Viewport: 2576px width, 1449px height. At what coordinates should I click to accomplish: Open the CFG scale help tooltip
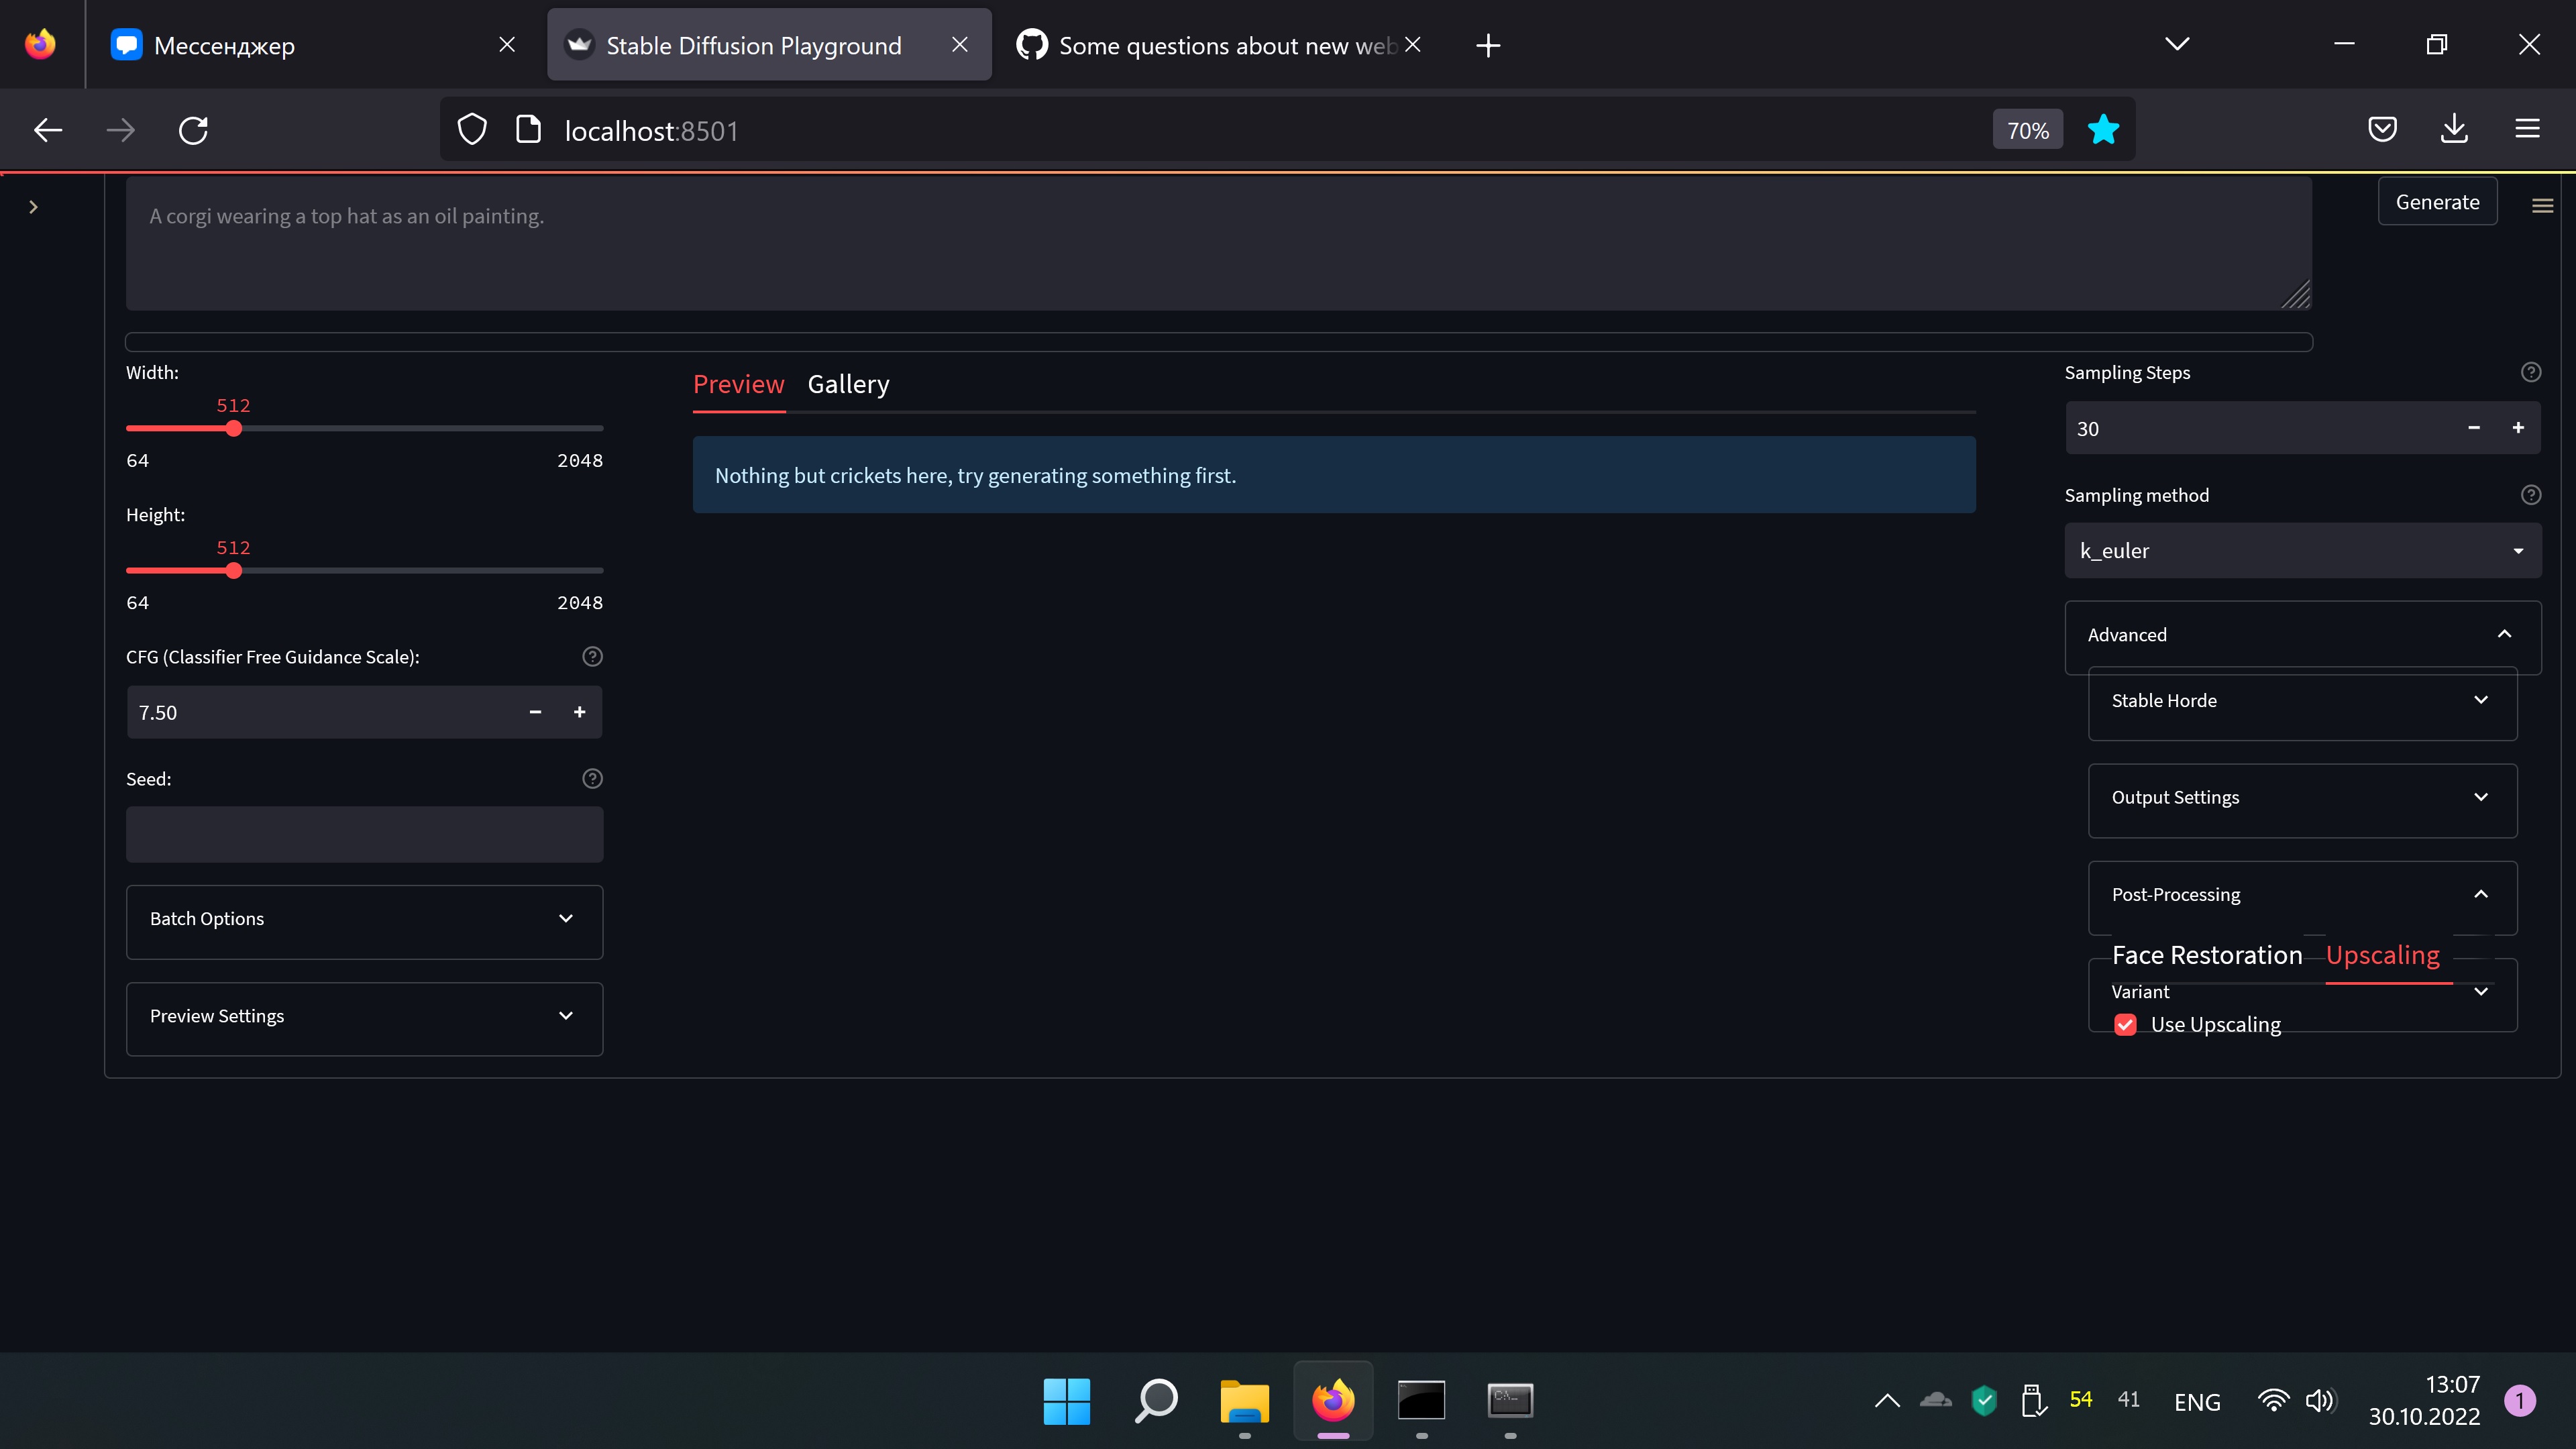[592, 656]
